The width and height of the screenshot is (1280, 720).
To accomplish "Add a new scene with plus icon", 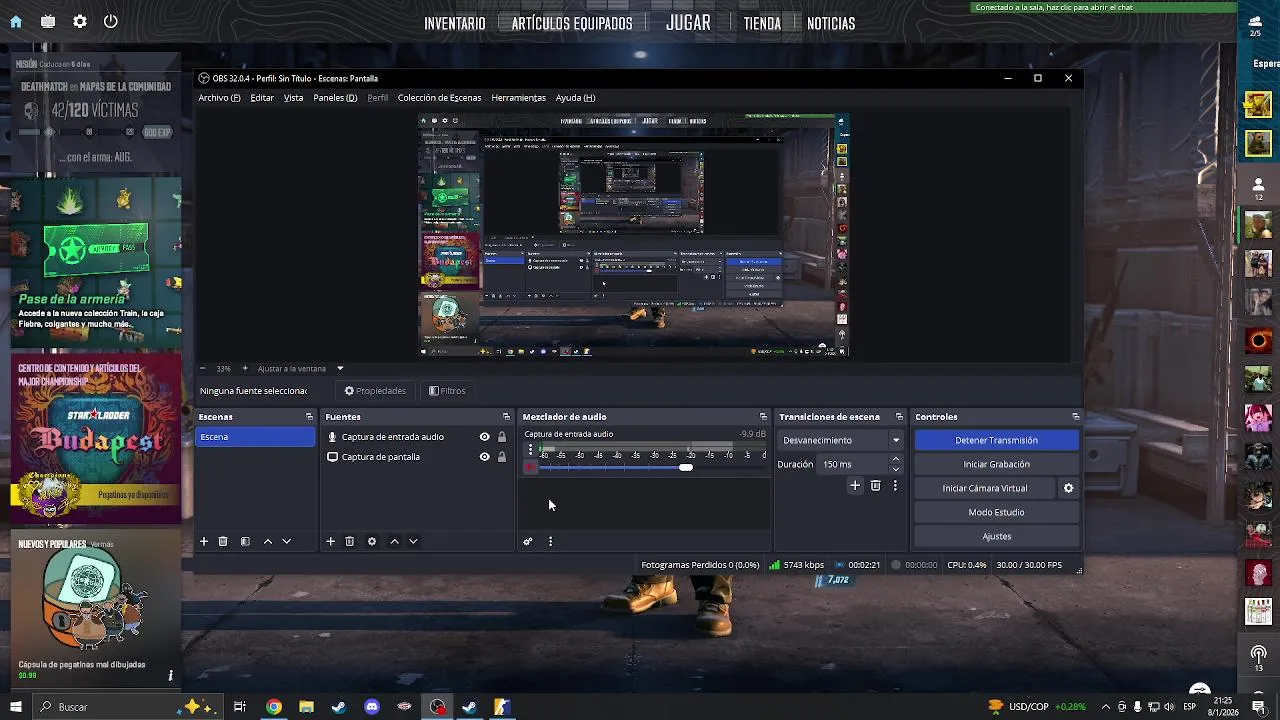I will tap(204, 541).
